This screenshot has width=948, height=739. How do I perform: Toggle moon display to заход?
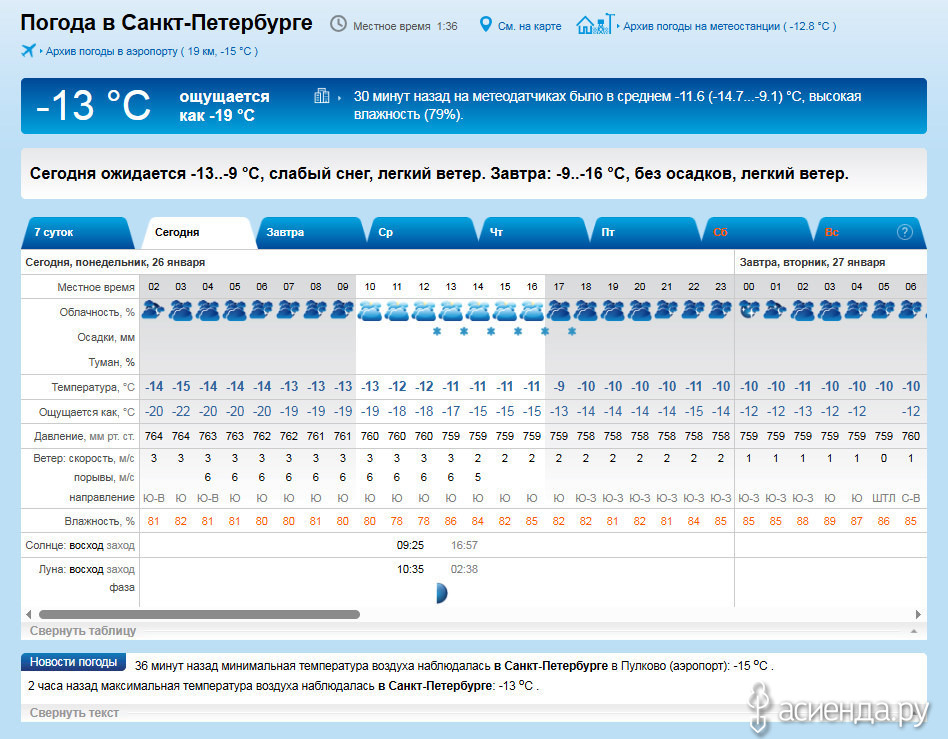click(120, 569)
